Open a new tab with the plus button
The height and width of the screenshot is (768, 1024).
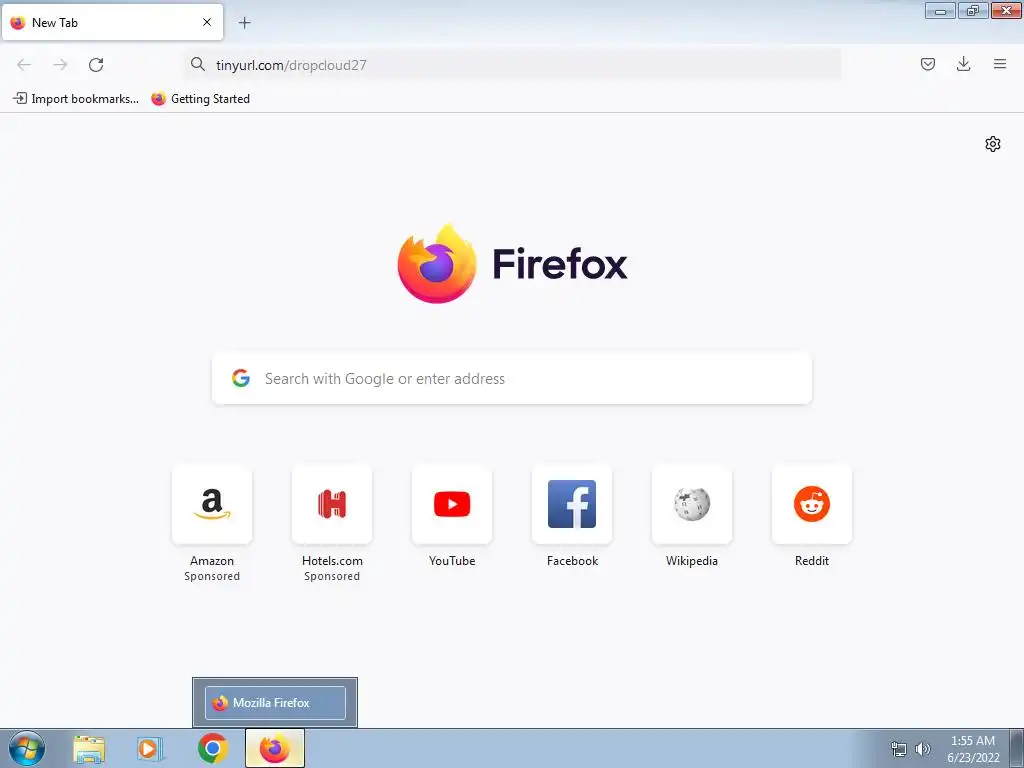(x=244, y=23)
